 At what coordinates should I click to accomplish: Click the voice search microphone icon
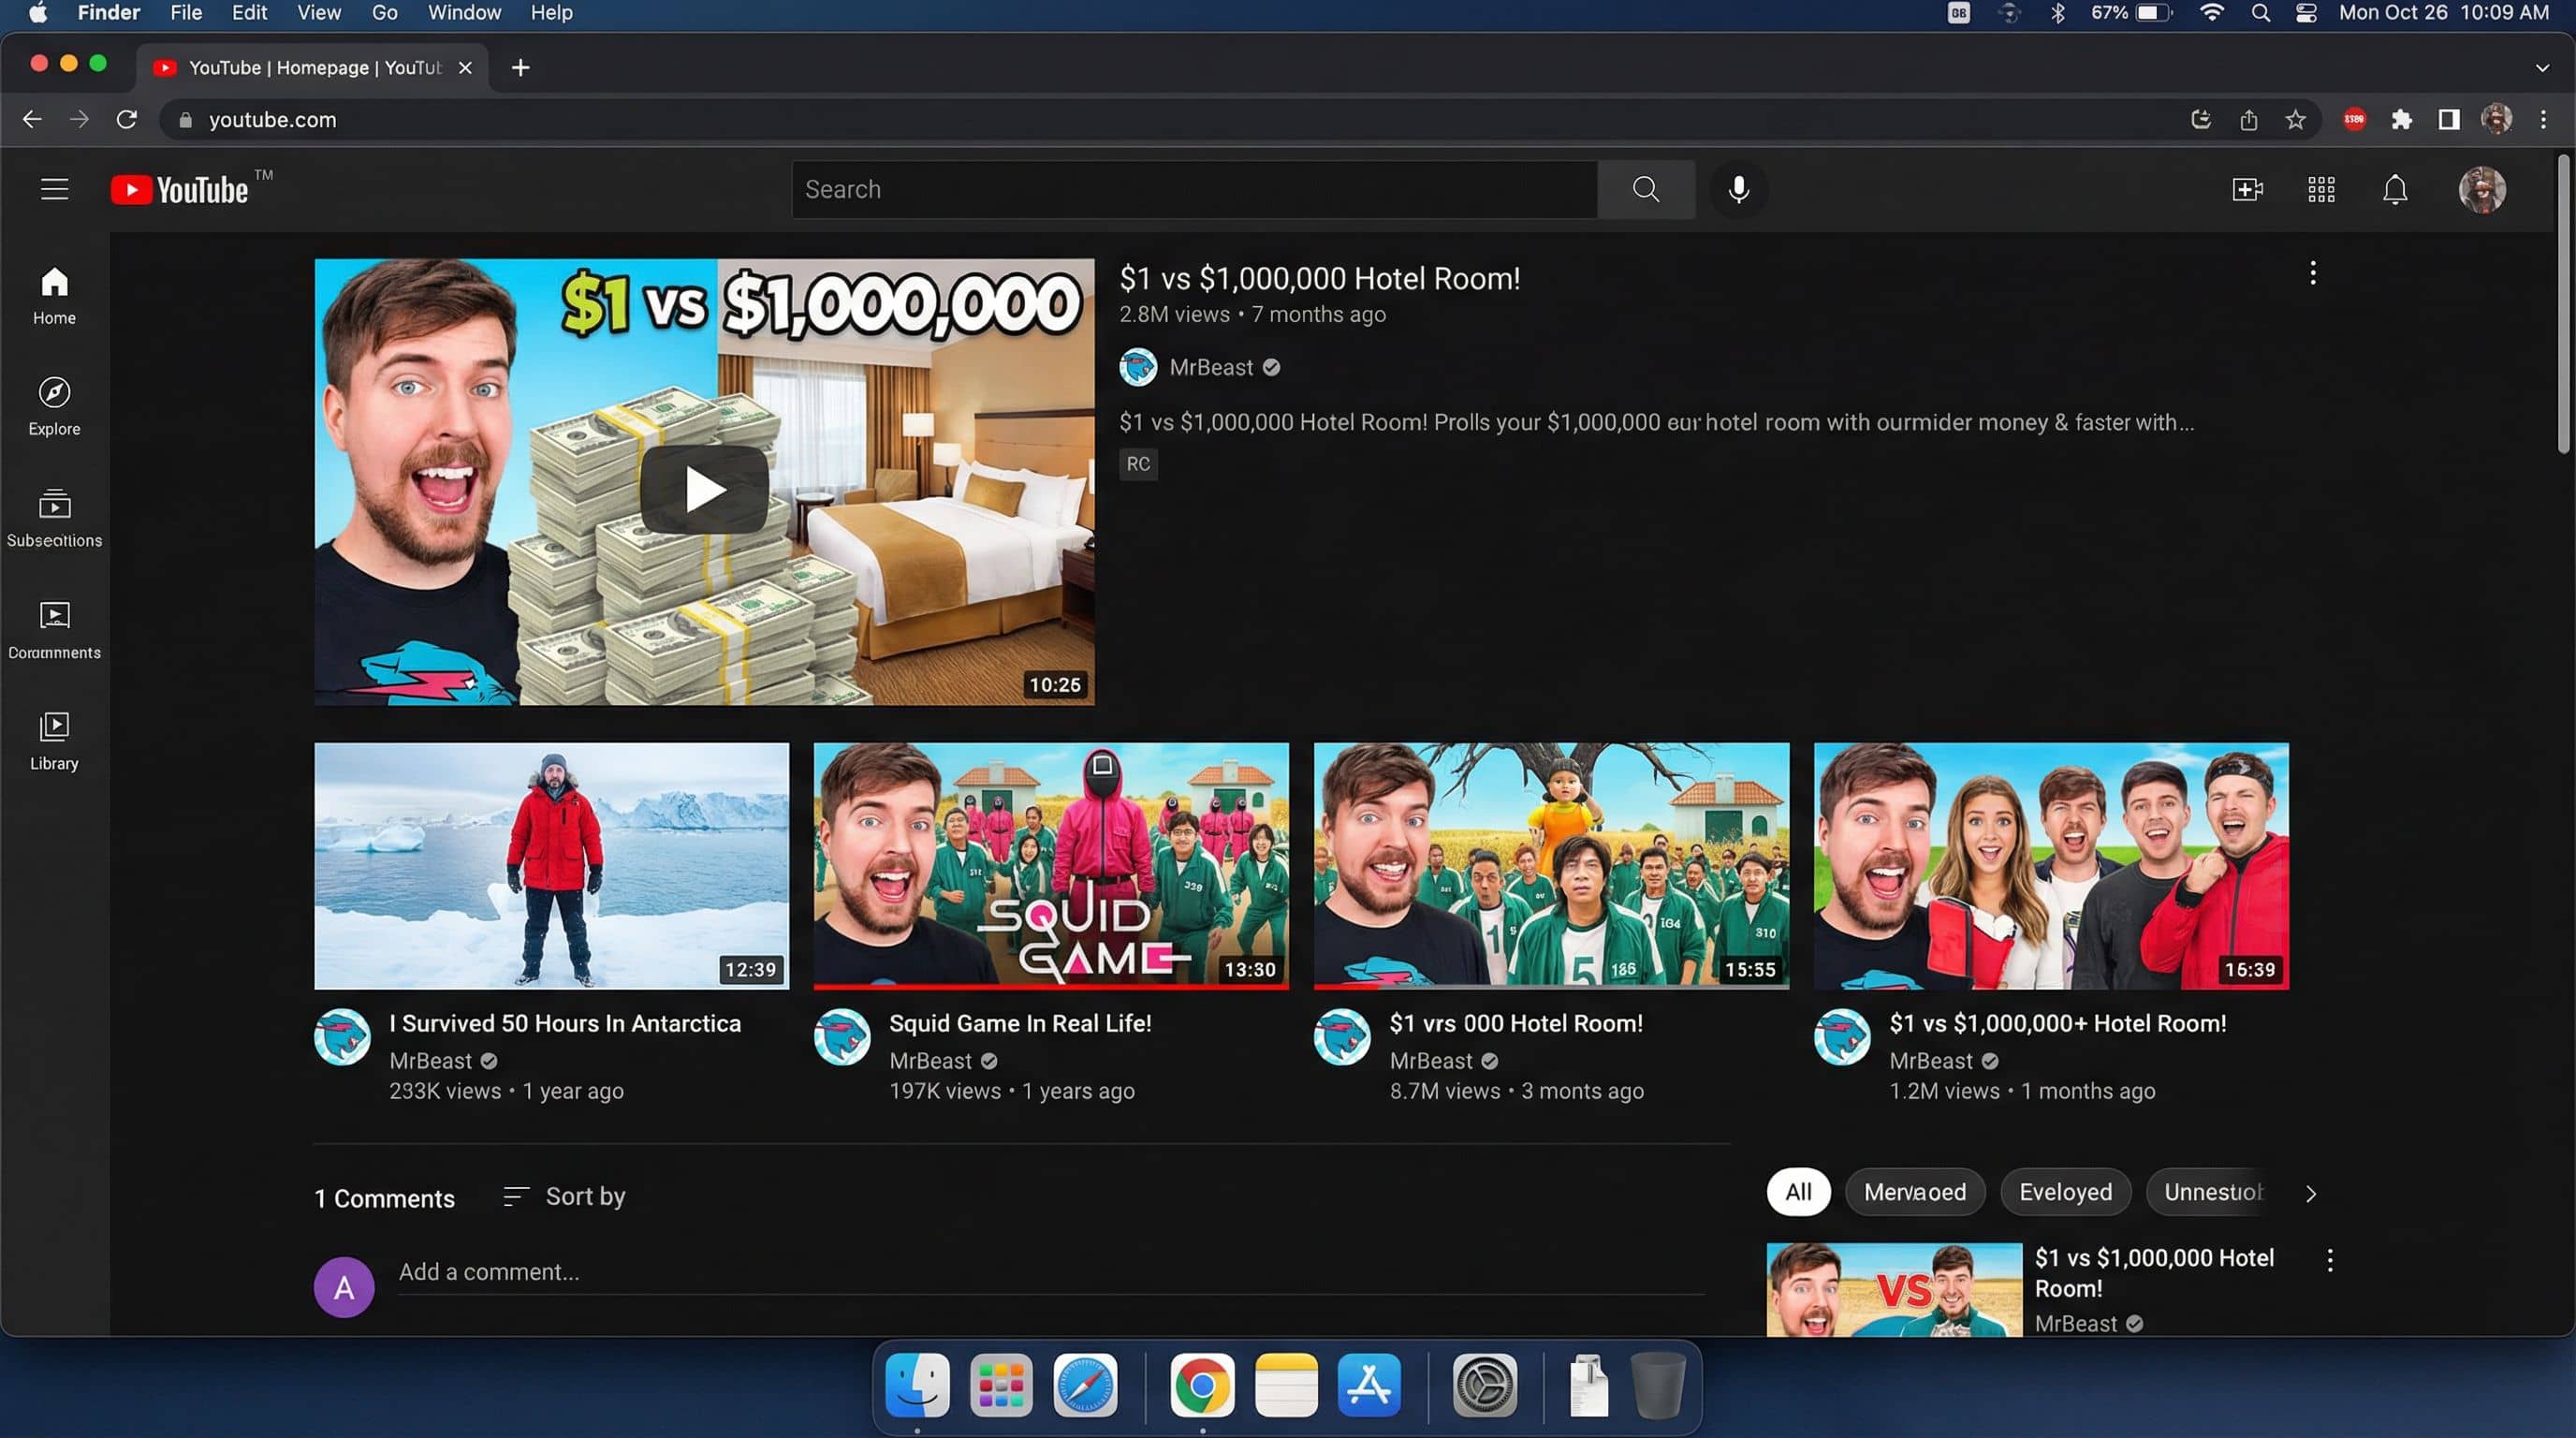(1738, 189)
